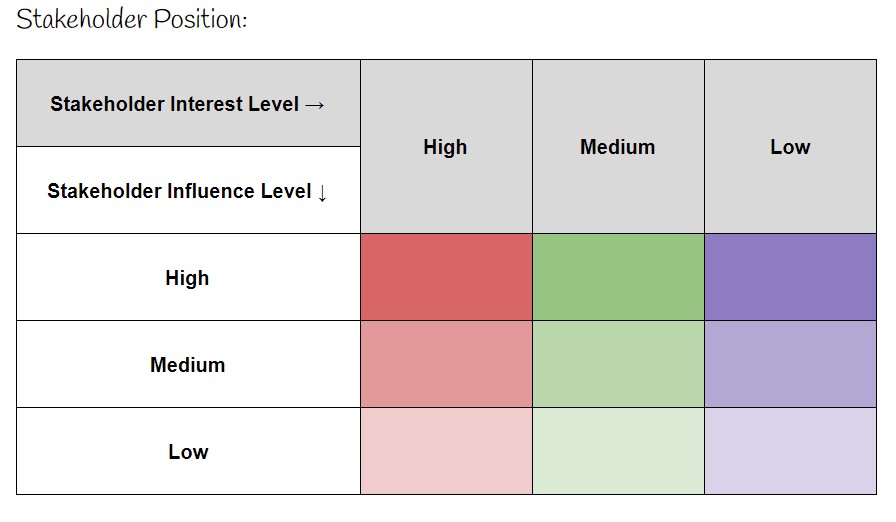This screenshot has width=896, height=522.
Task: Click the High influence, Low interest purple cell
Action: (790, 277)
